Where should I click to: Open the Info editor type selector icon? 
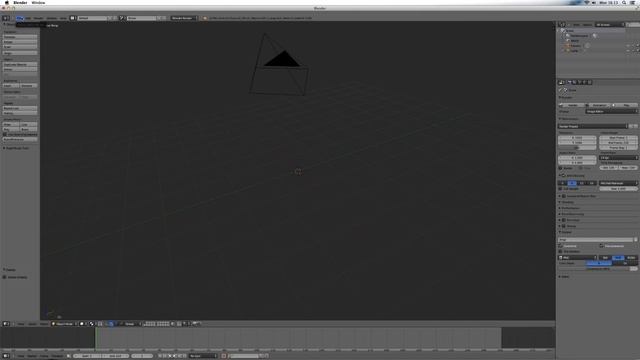point(5,18)
